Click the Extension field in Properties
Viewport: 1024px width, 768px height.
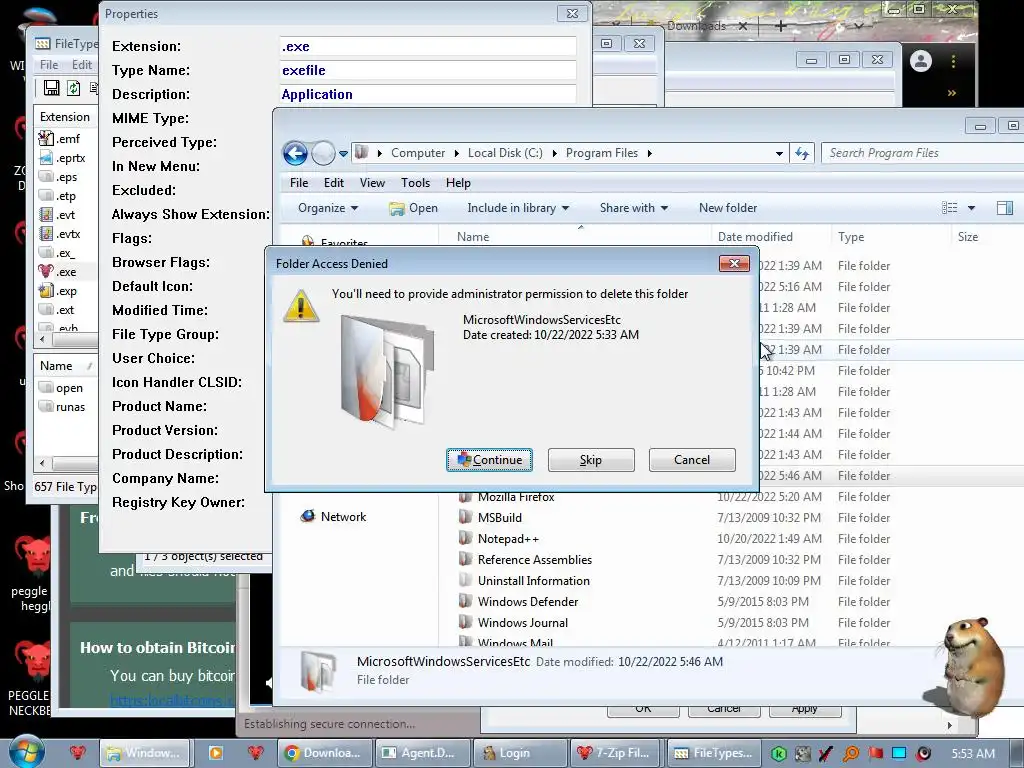[x=428, y=46]
